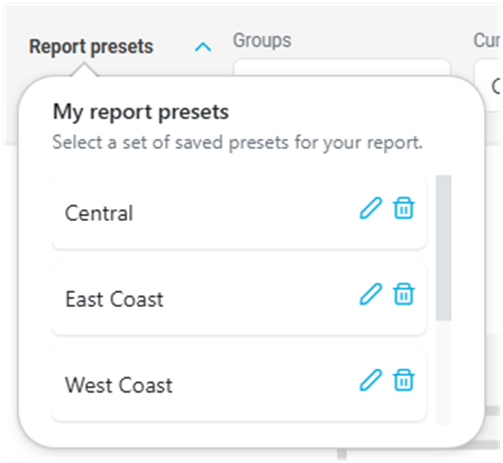Viewport: 503px width, 463px height.
Task: Delete the Central preset using trash icon
Action: point(404,208)
